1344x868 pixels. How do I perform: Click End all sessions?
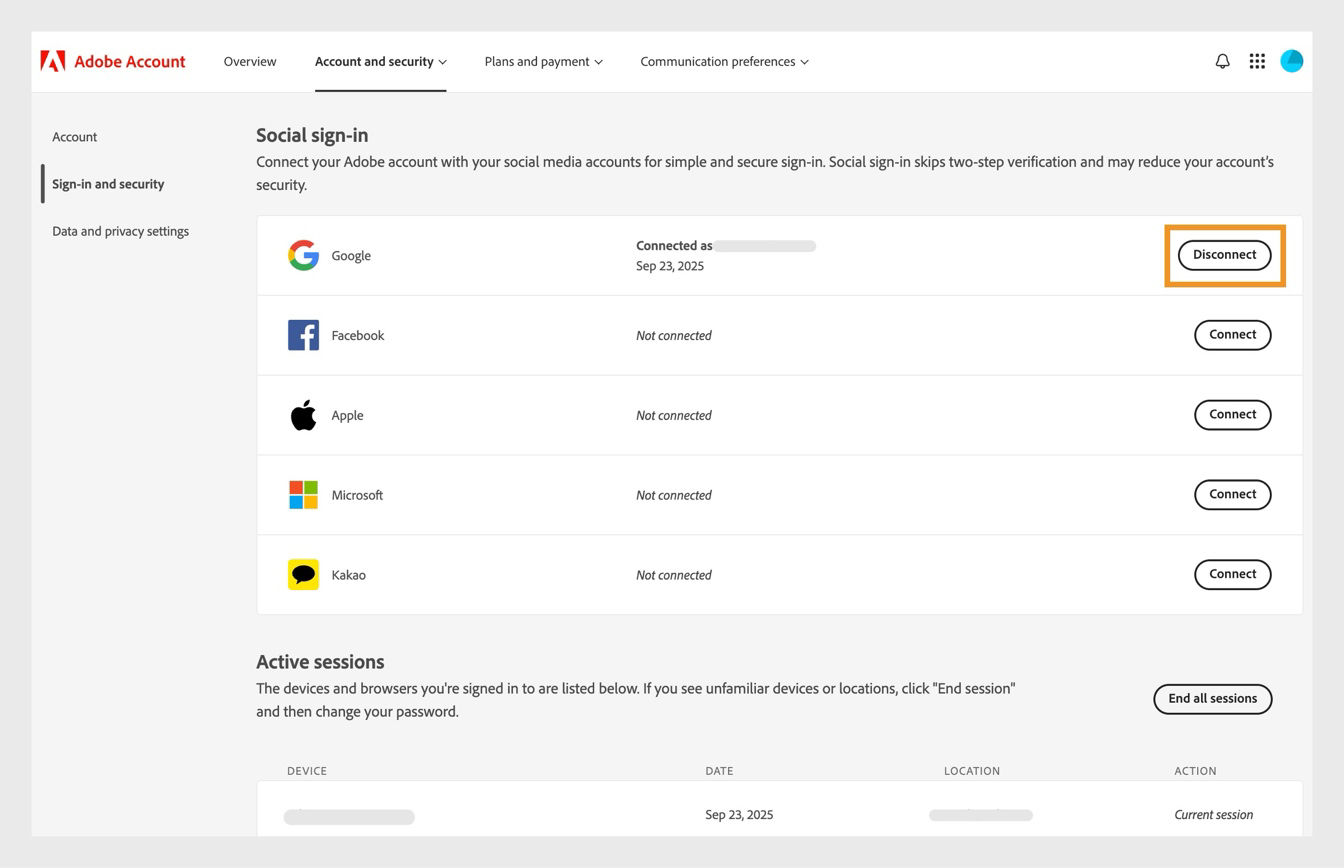click(1212, 699)
